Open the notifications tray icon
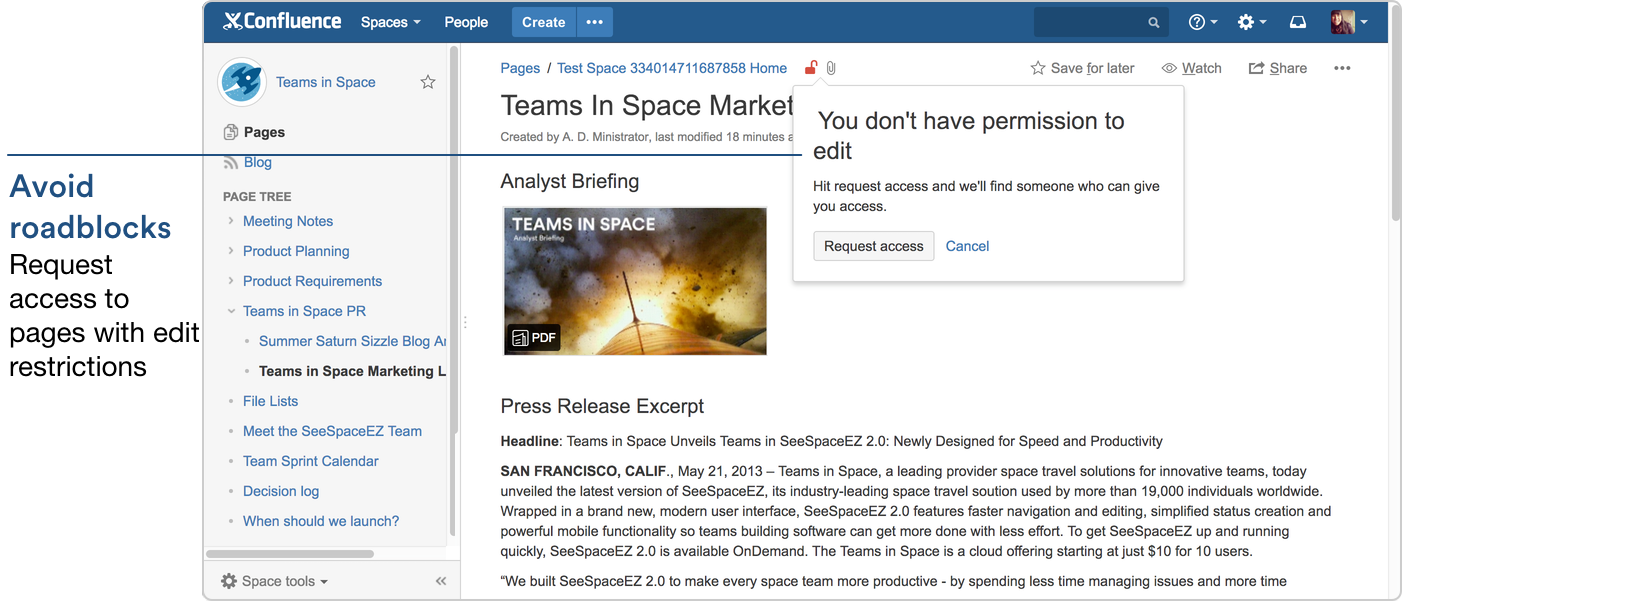 1298,22
